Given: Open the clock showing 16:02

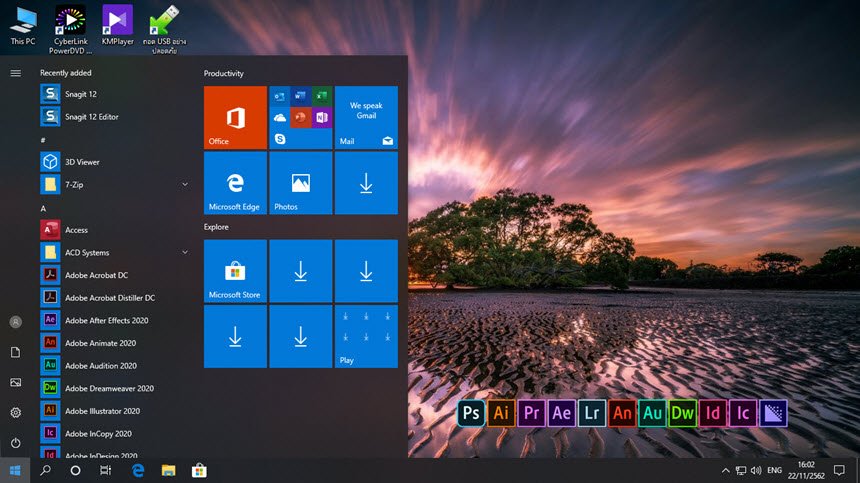Looking at the screenshot, I should point(806,470).
